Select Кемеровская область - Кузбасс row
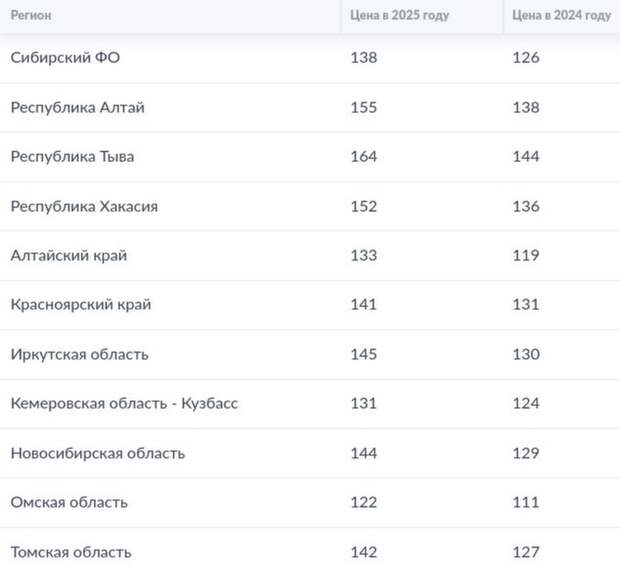This screenshot has height=575, width=620. (310, 404)
